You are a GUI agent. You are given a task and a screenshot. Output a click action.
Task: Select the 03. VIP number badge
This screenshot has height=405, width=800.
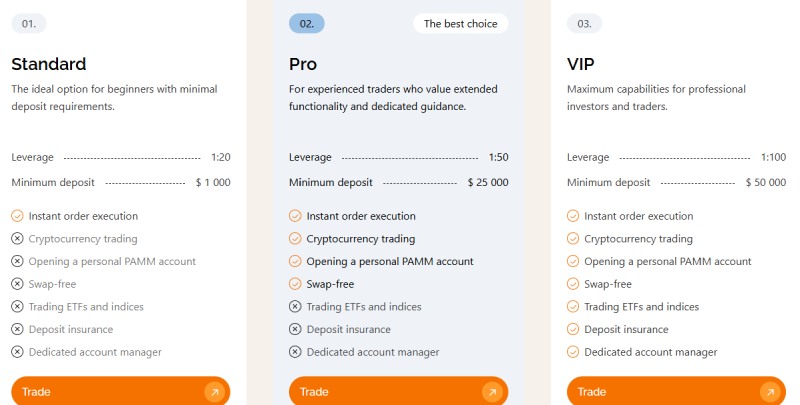coord(584,23)
